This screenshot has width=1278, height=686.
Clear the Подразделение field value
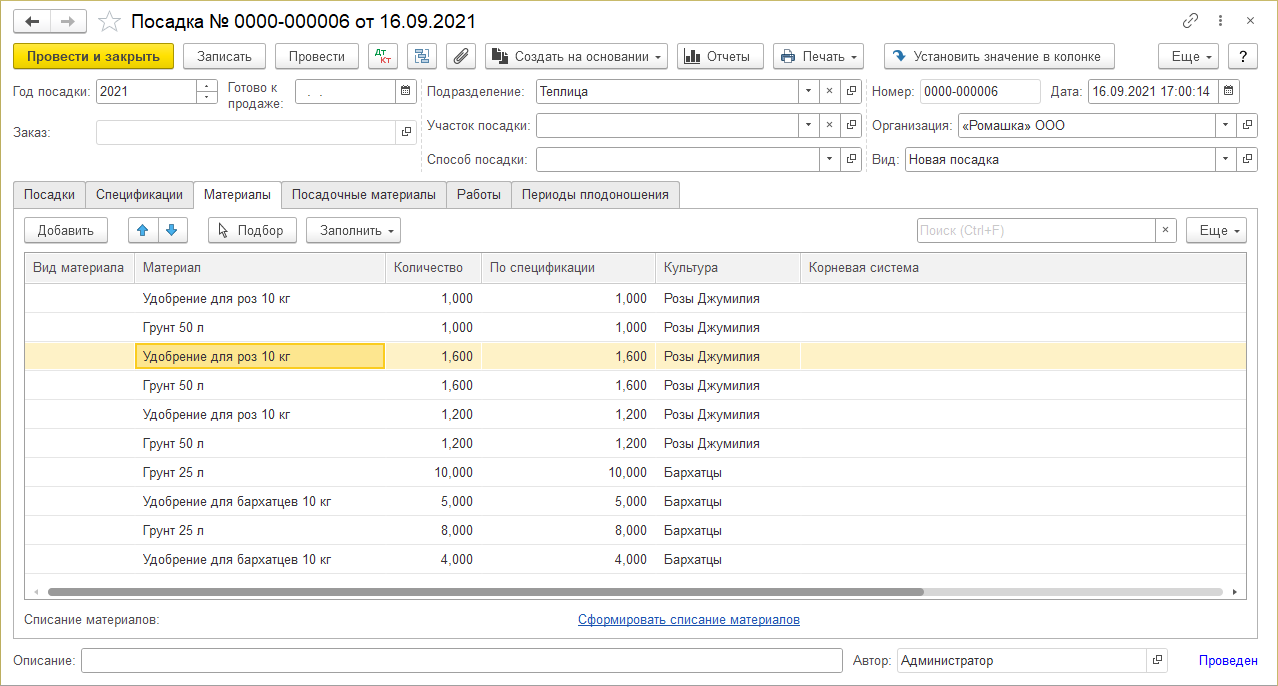[829, 92]
